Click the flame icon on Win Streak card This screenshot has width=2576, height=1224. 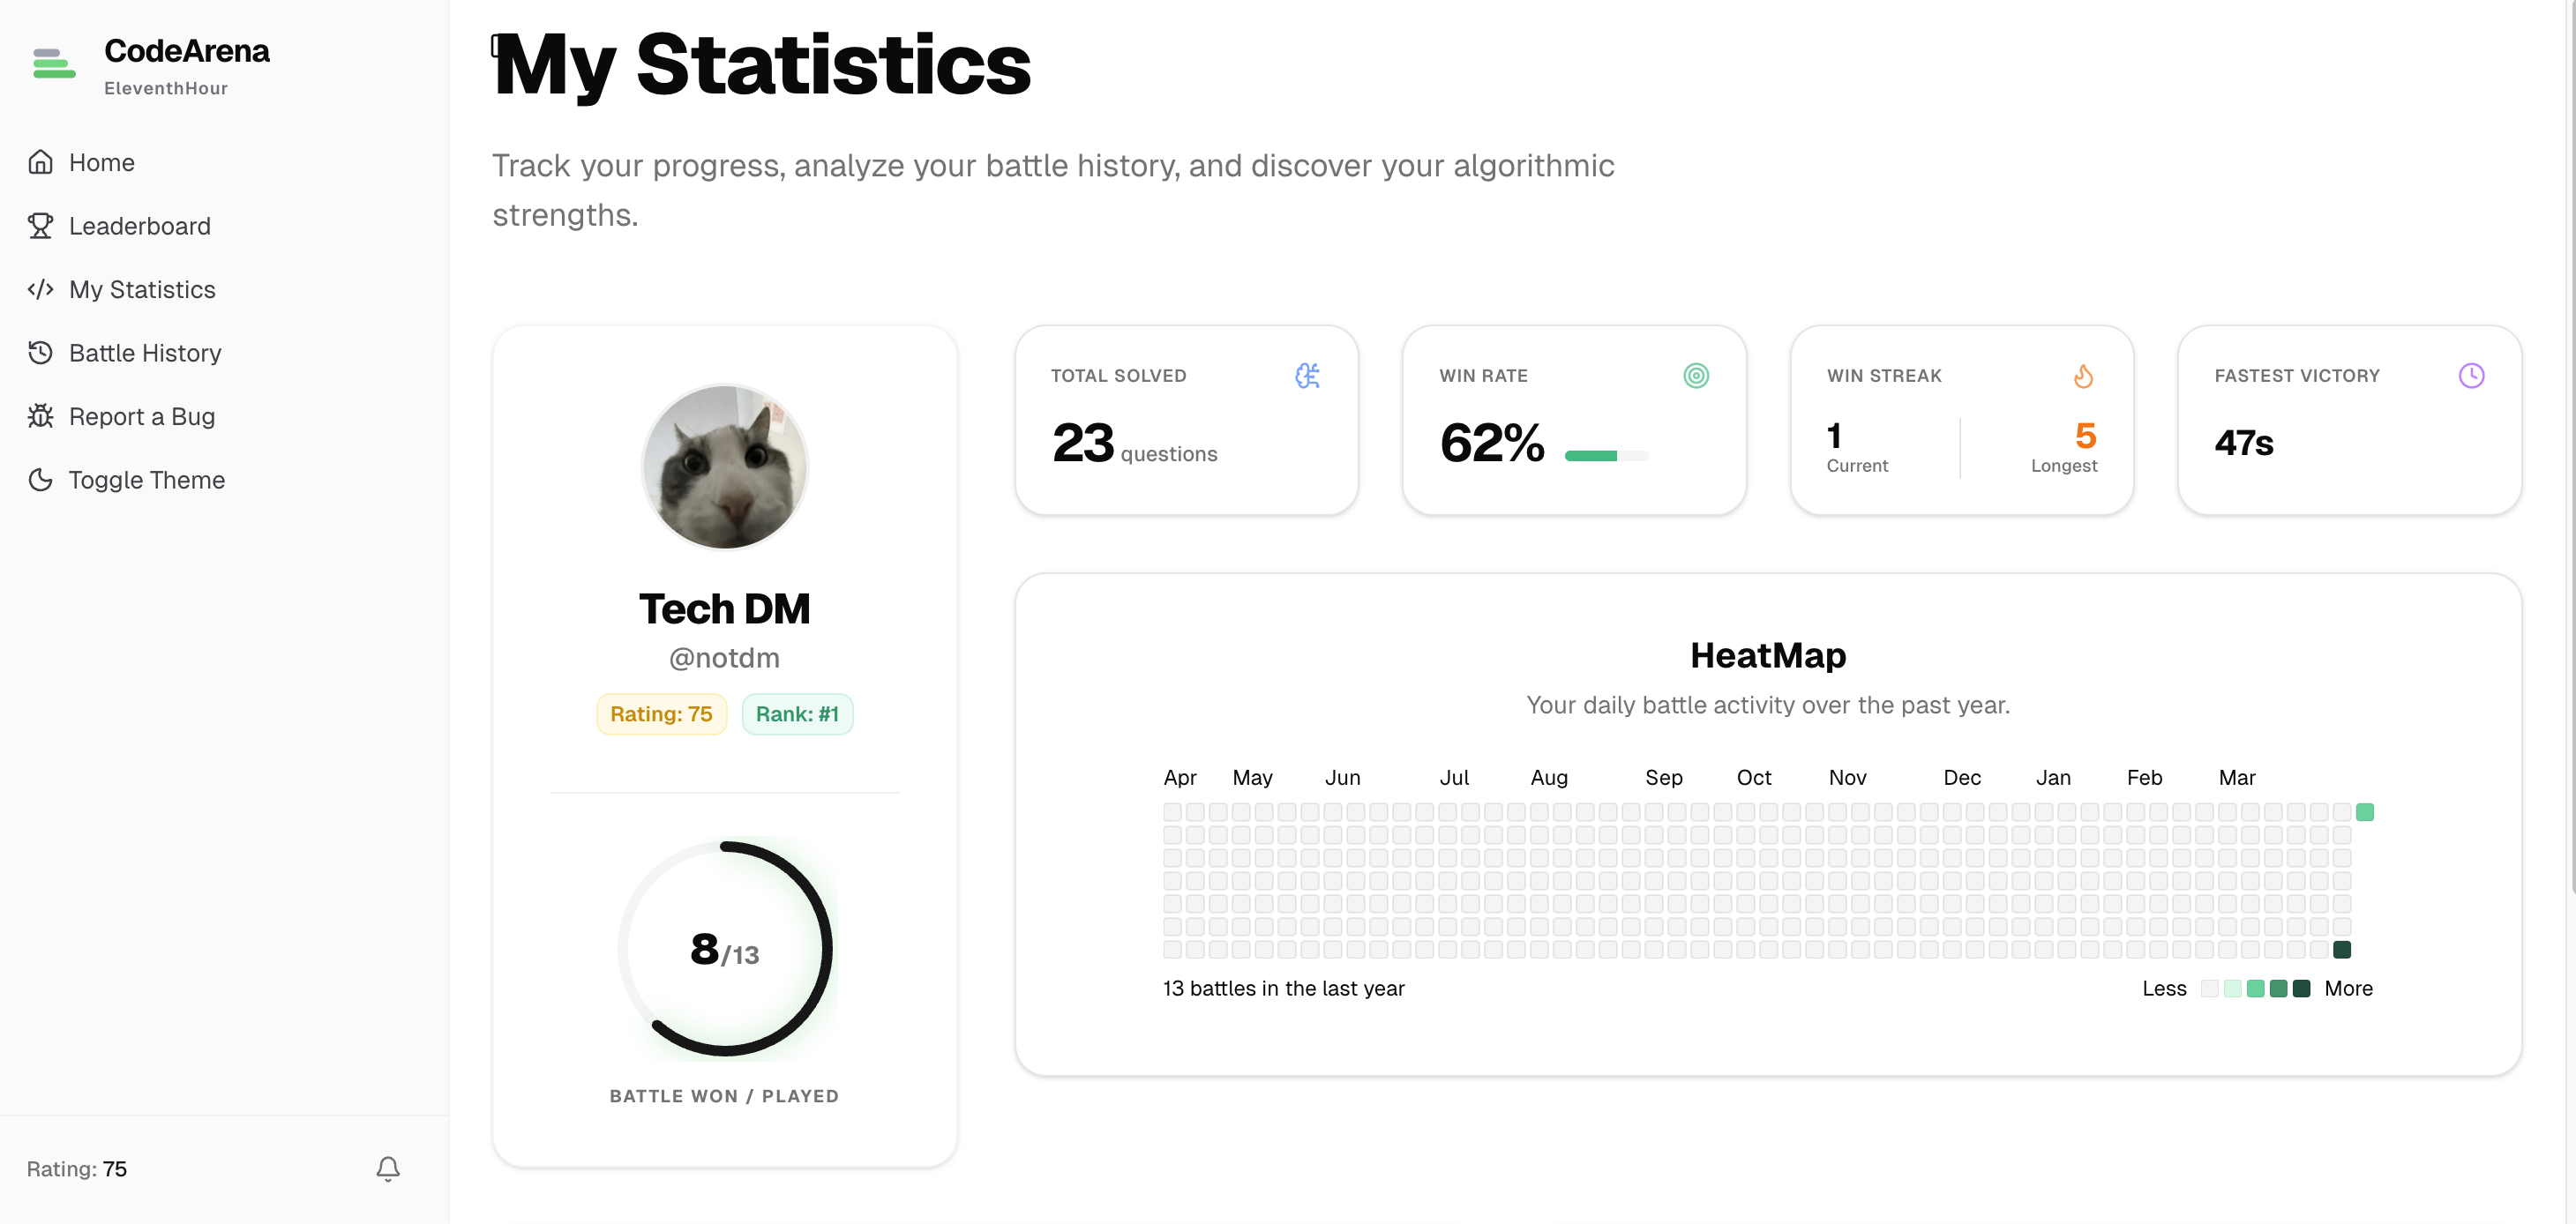coord(2083,376)
